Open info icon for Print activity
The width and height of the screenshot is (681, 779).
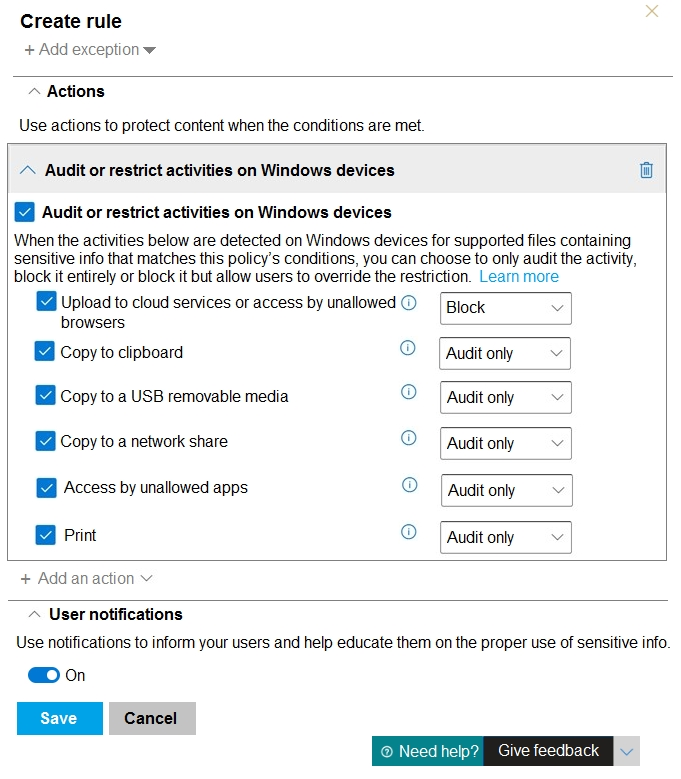click(x=408, y=532)
